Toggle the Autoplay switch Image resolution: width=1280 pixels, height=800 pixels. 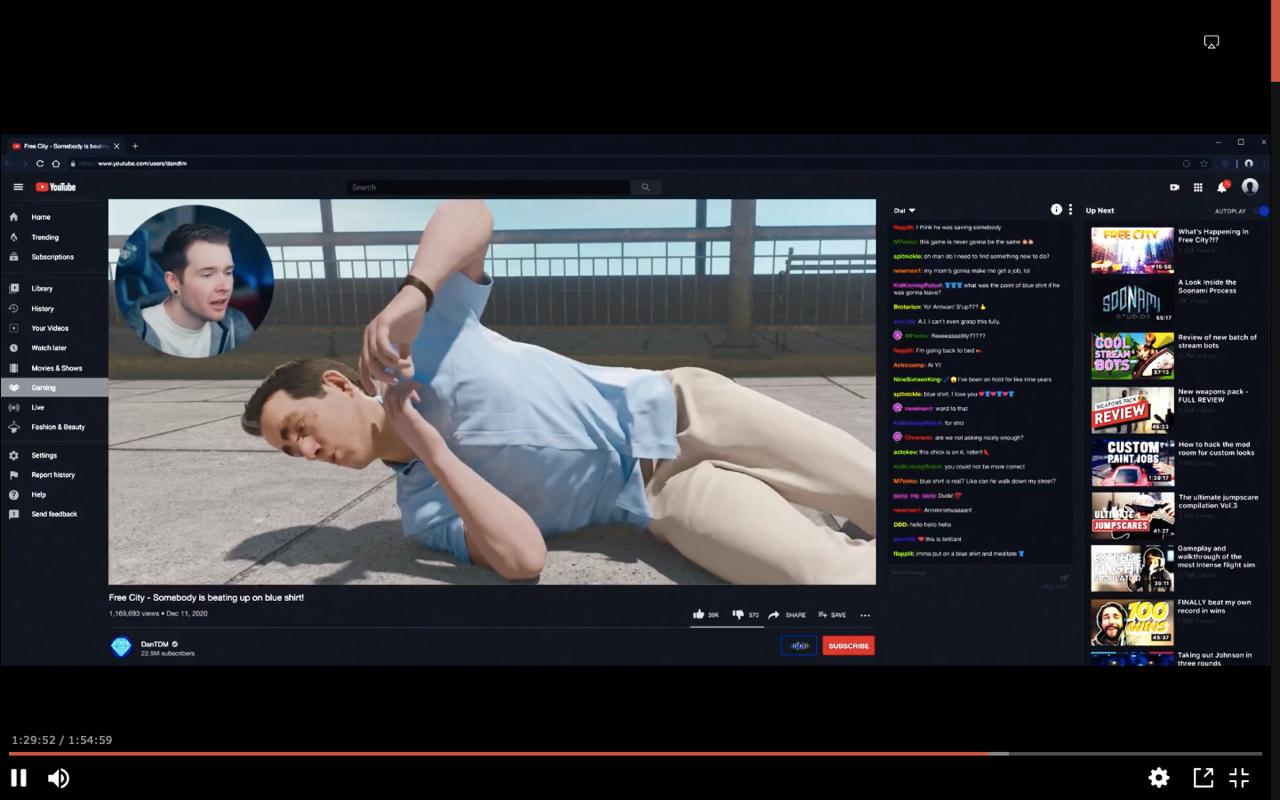1262,211
